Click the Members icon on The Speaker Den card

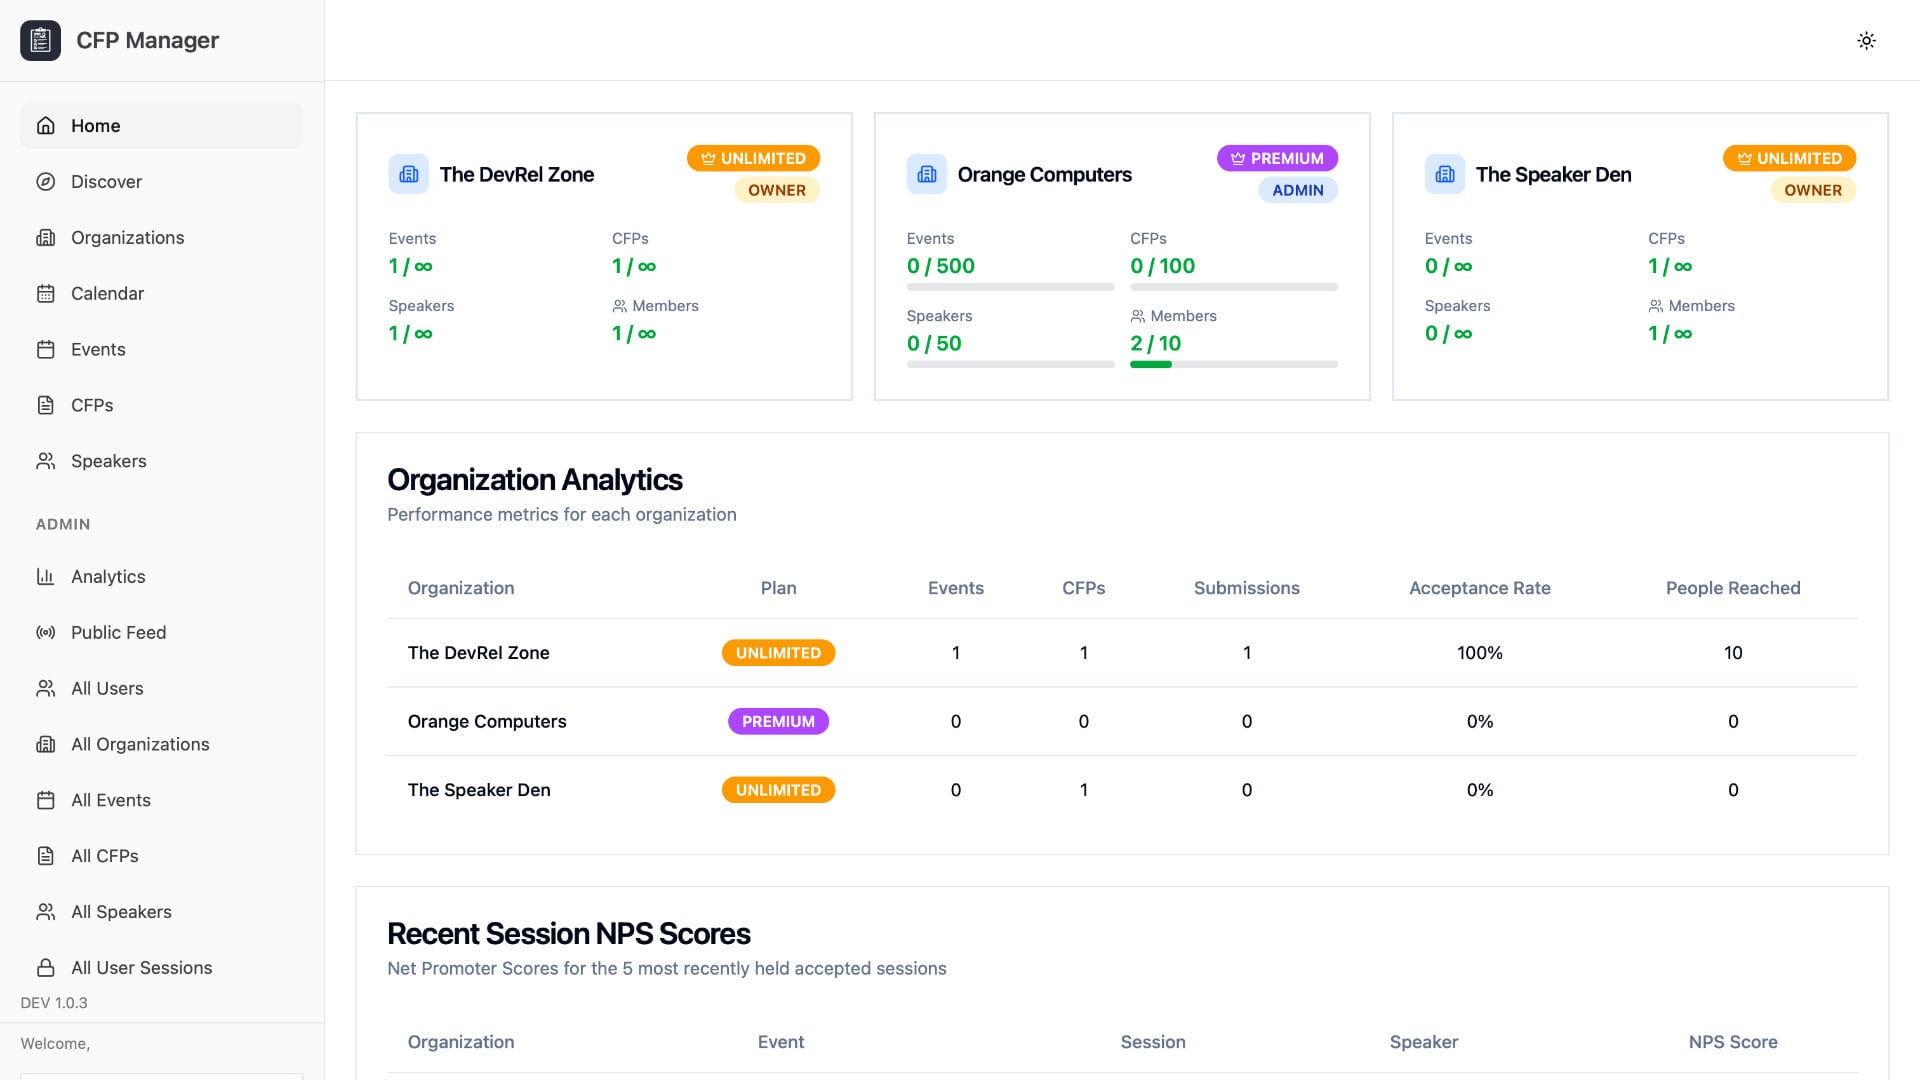click(x=1655, y=306)
